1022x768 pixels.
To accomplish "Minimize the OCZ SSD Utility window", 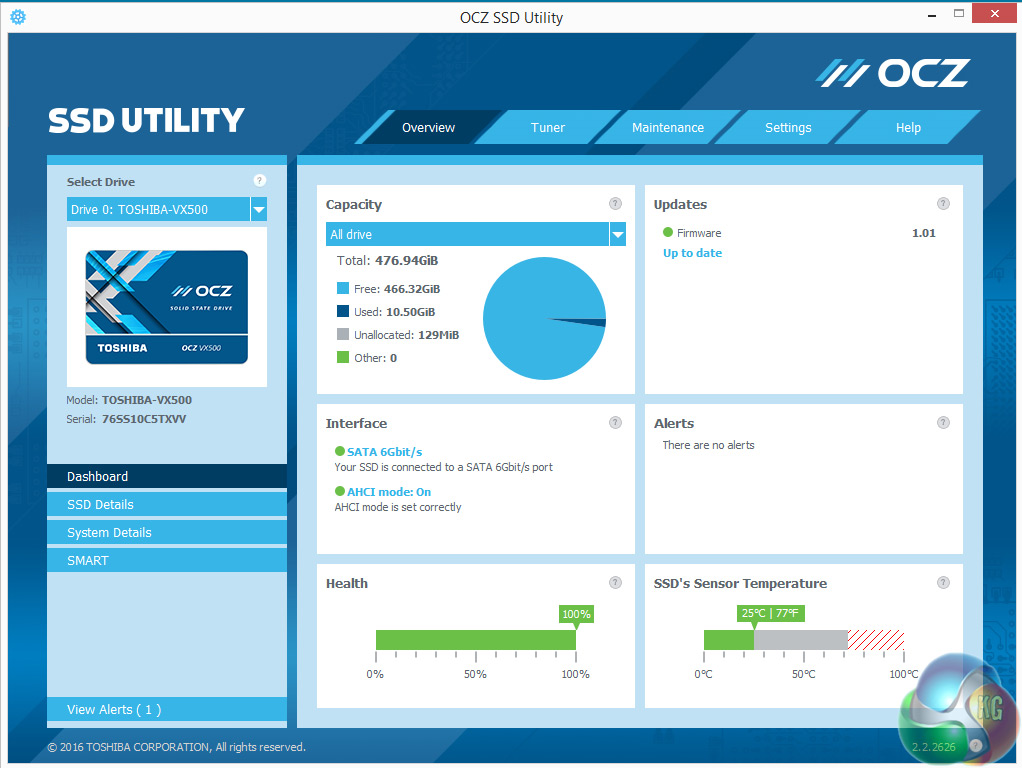I will (x=932, y=14).
